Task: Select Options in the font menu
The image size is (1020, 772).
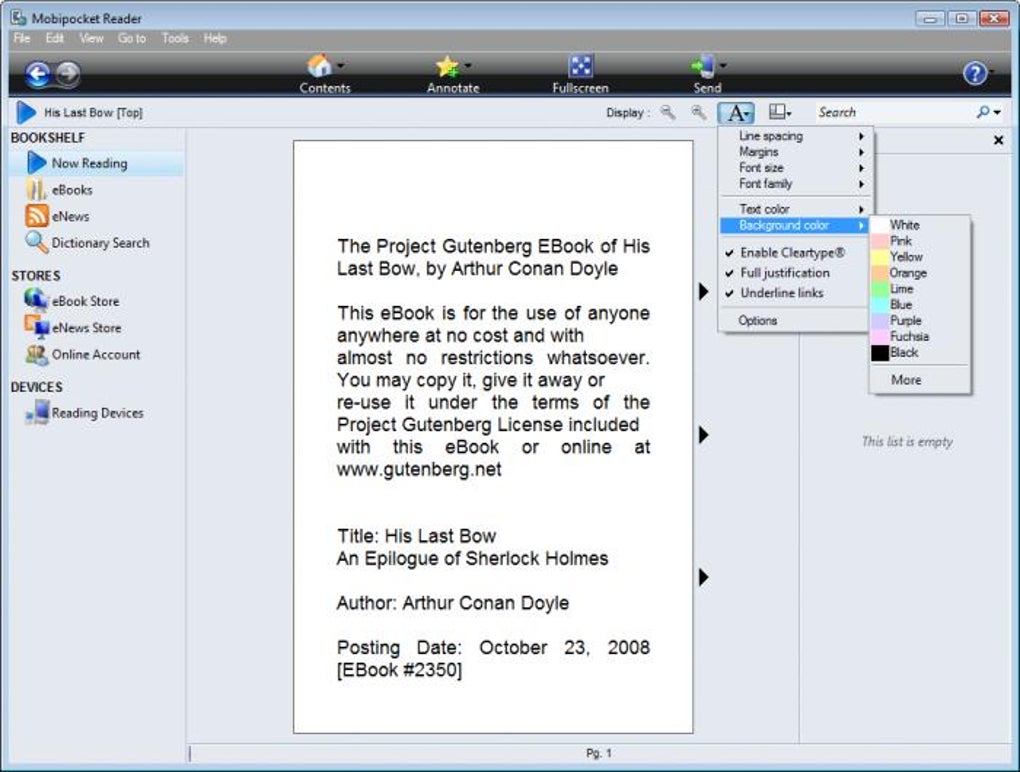Action: click(758, 320)
